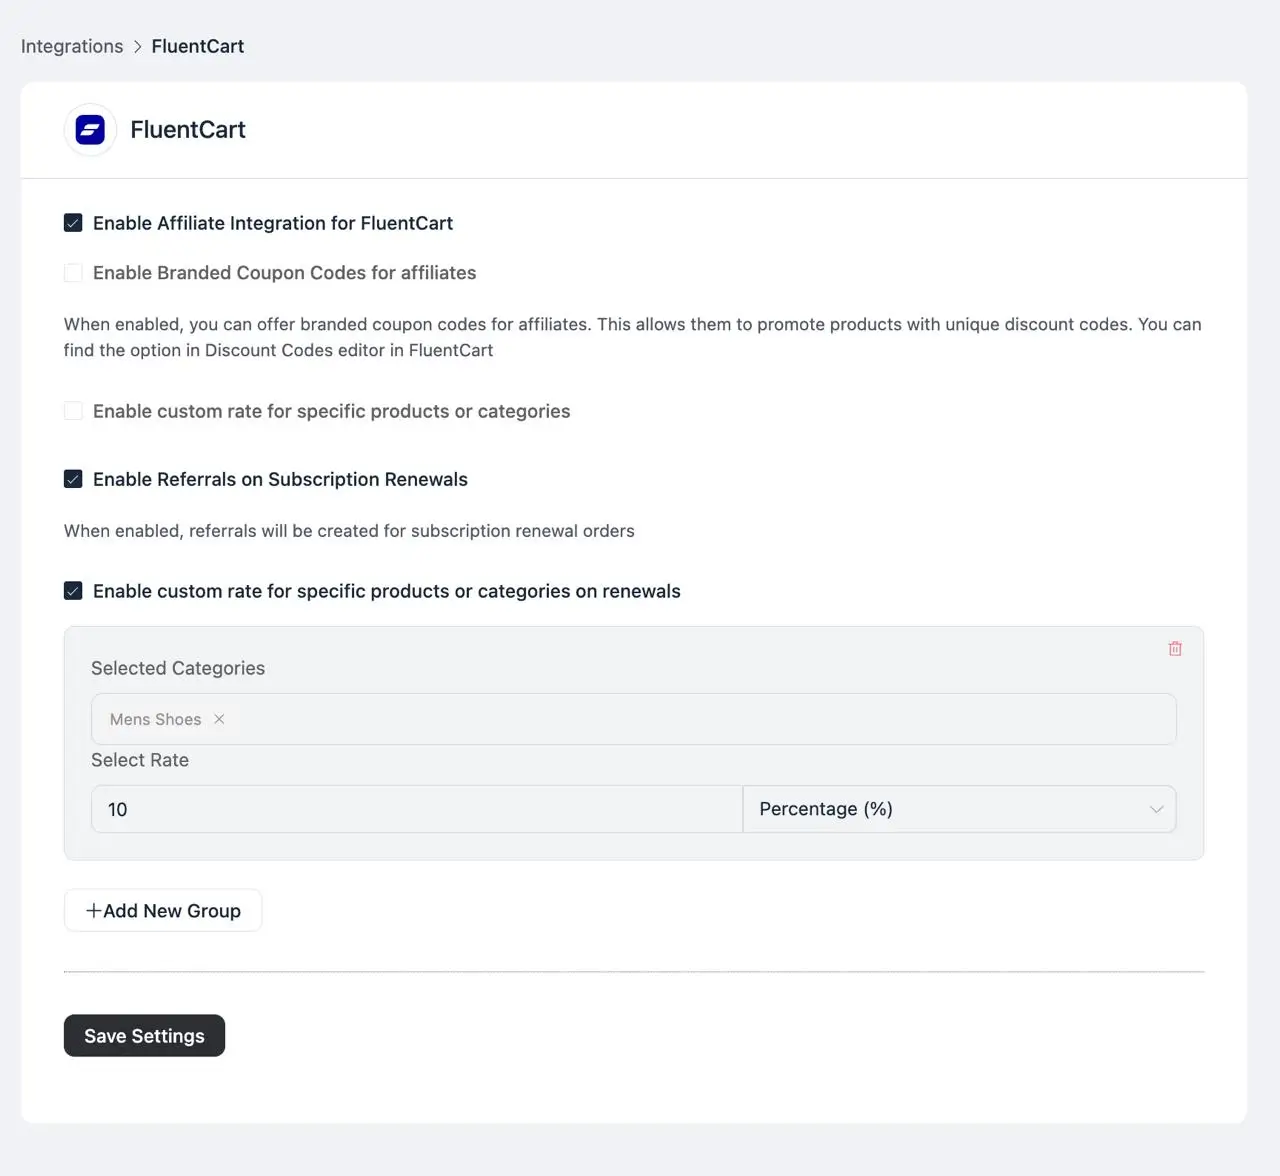Remove the Mens Shoes category tag

219,719
